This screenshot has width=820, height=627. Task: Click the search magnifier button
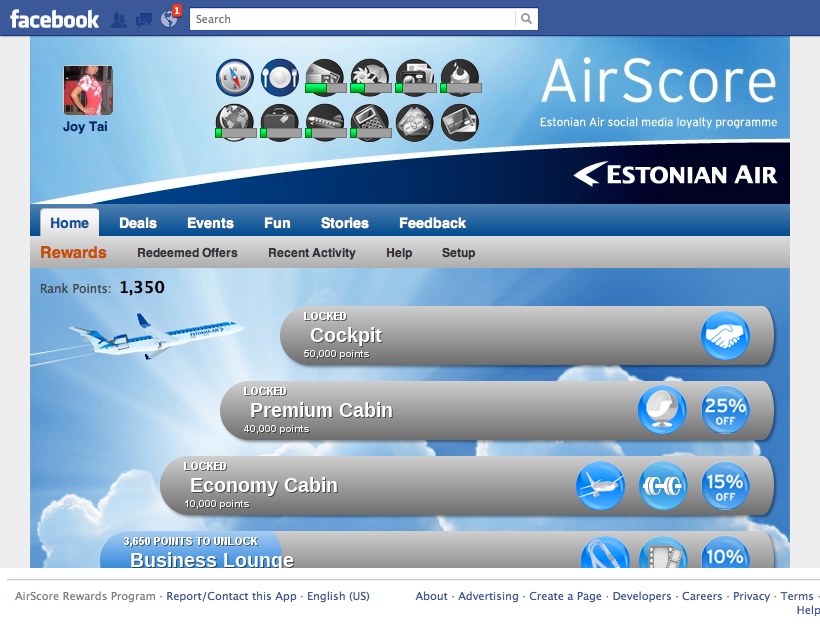tap(527, 19)
